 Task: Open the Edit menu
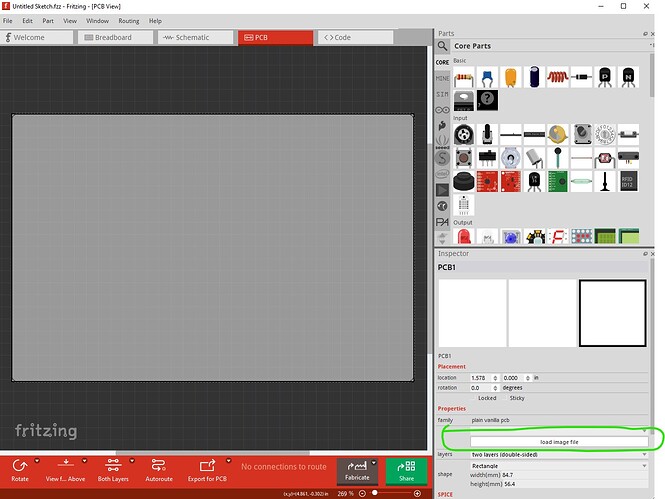(27, 21)
